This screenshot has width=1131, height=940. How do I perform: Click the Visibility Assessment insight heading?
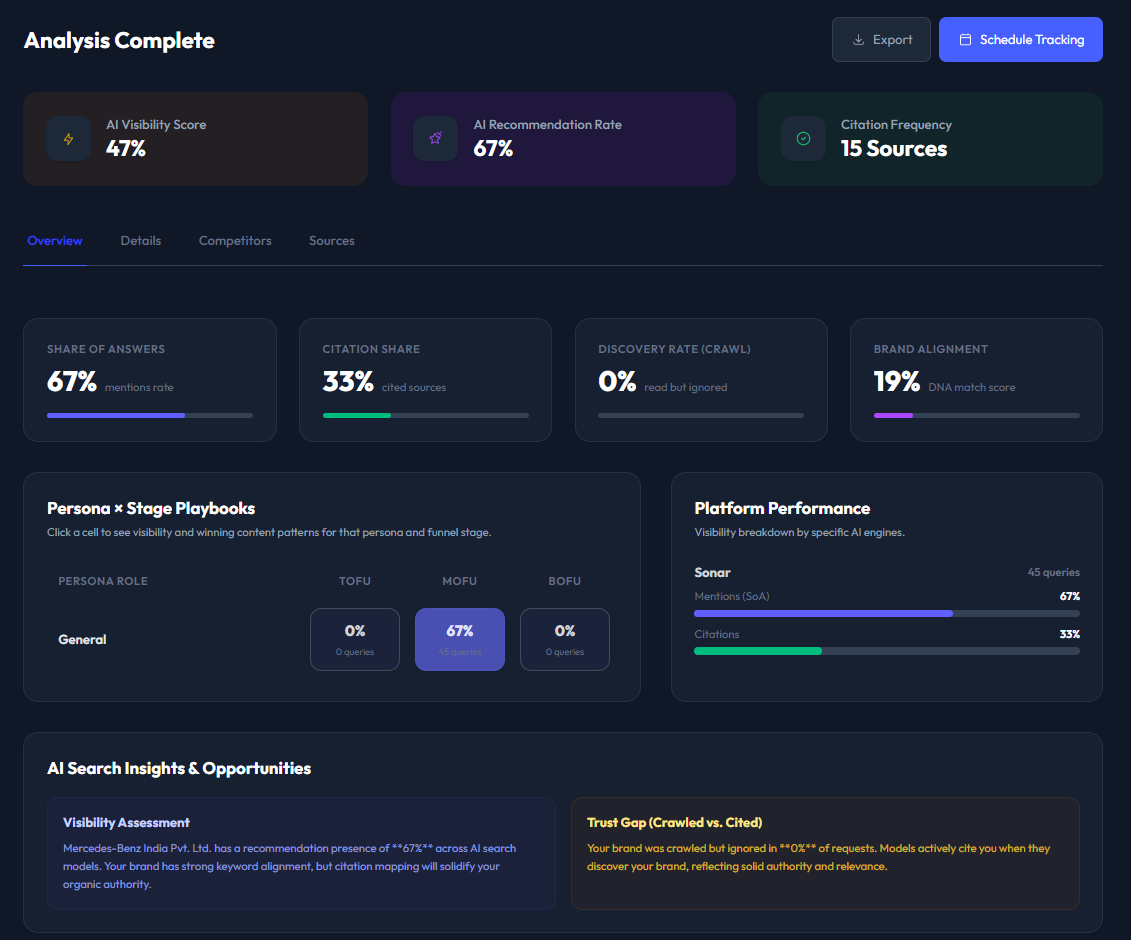tap(126, 822)
